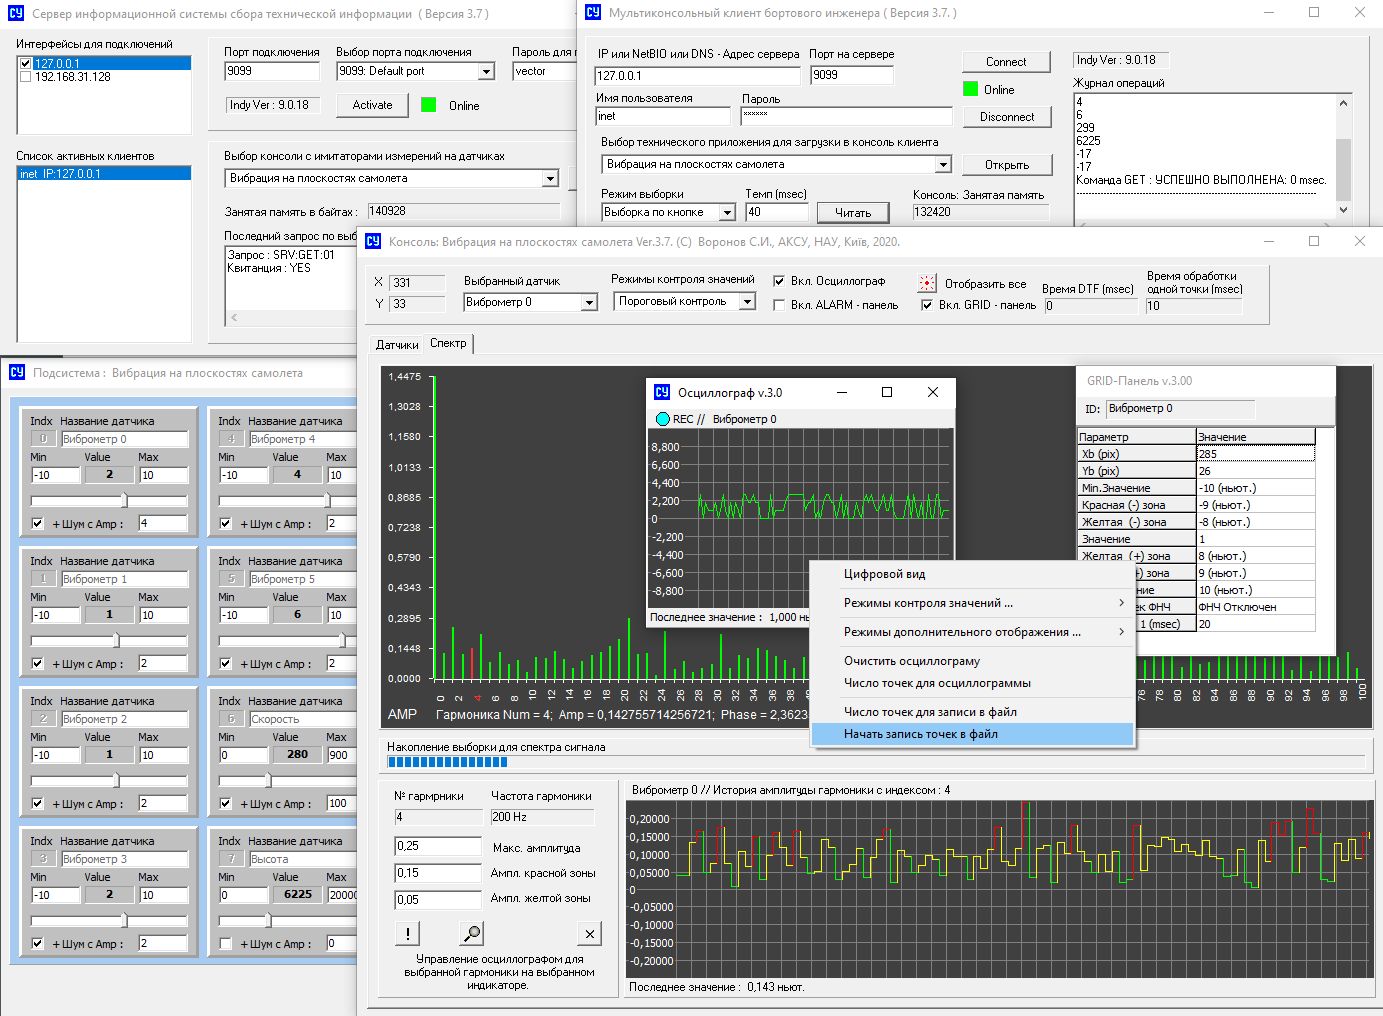Enable the 'Вкл. ALARM - панель' checkbox
This screenshot has height=1016, width=1383.
(779, 305)
